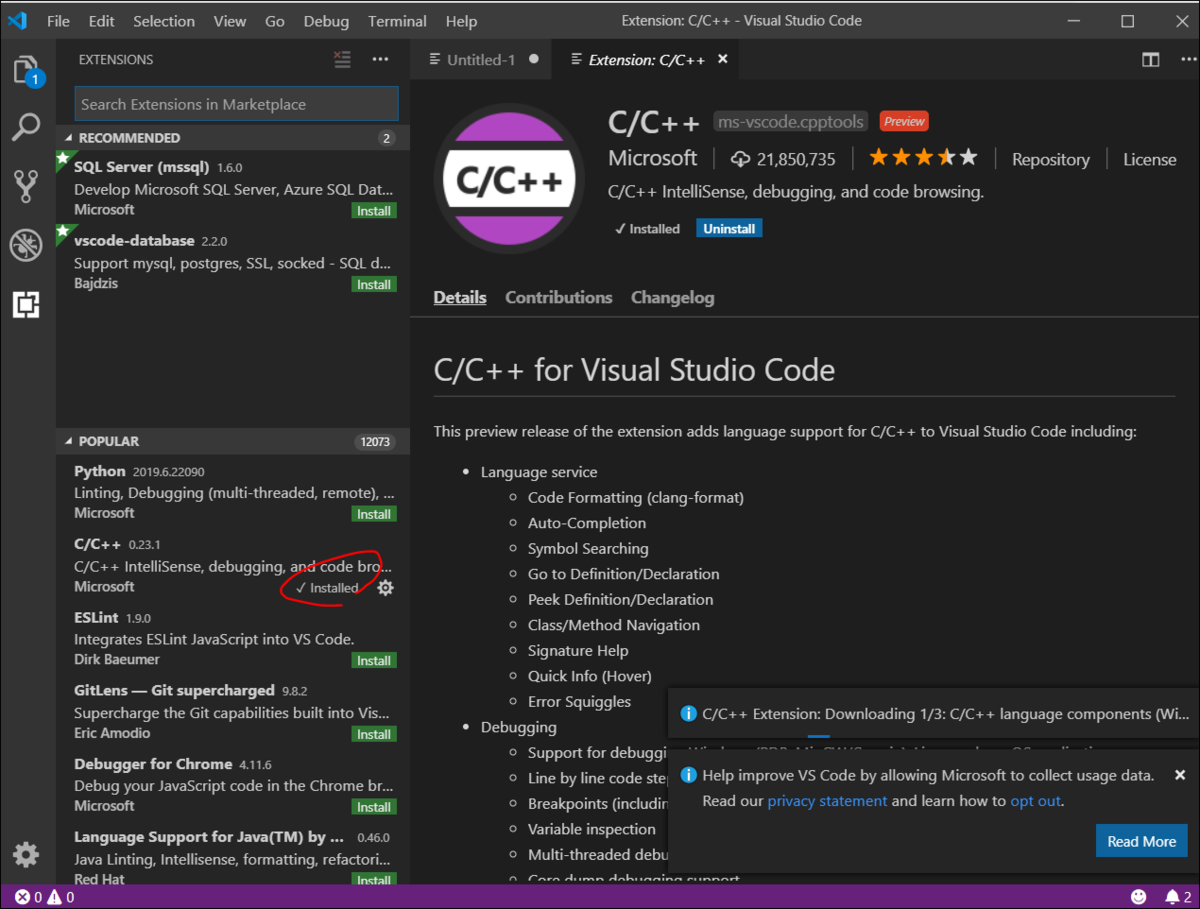Dismiss the usage data notification
The image size is (1200, 909).
tap(1180, 775)
